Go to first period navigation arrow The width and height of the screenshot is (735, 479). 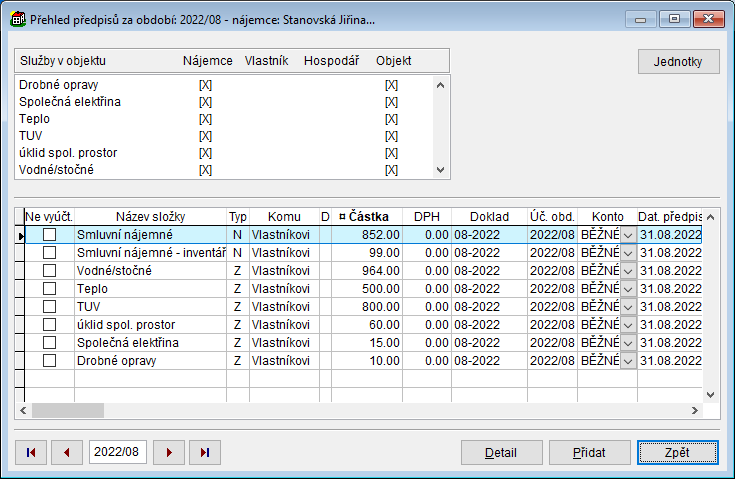(30, 453)
